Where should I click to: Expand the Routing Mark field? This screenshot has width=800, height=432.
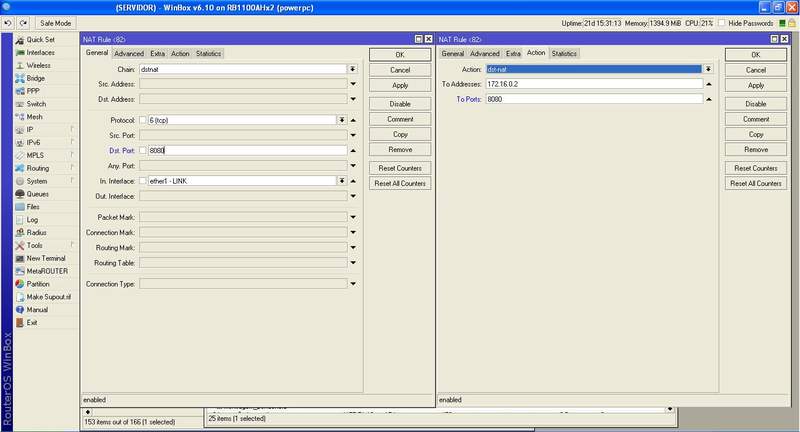pyautogui.click(x=353, y=248)
